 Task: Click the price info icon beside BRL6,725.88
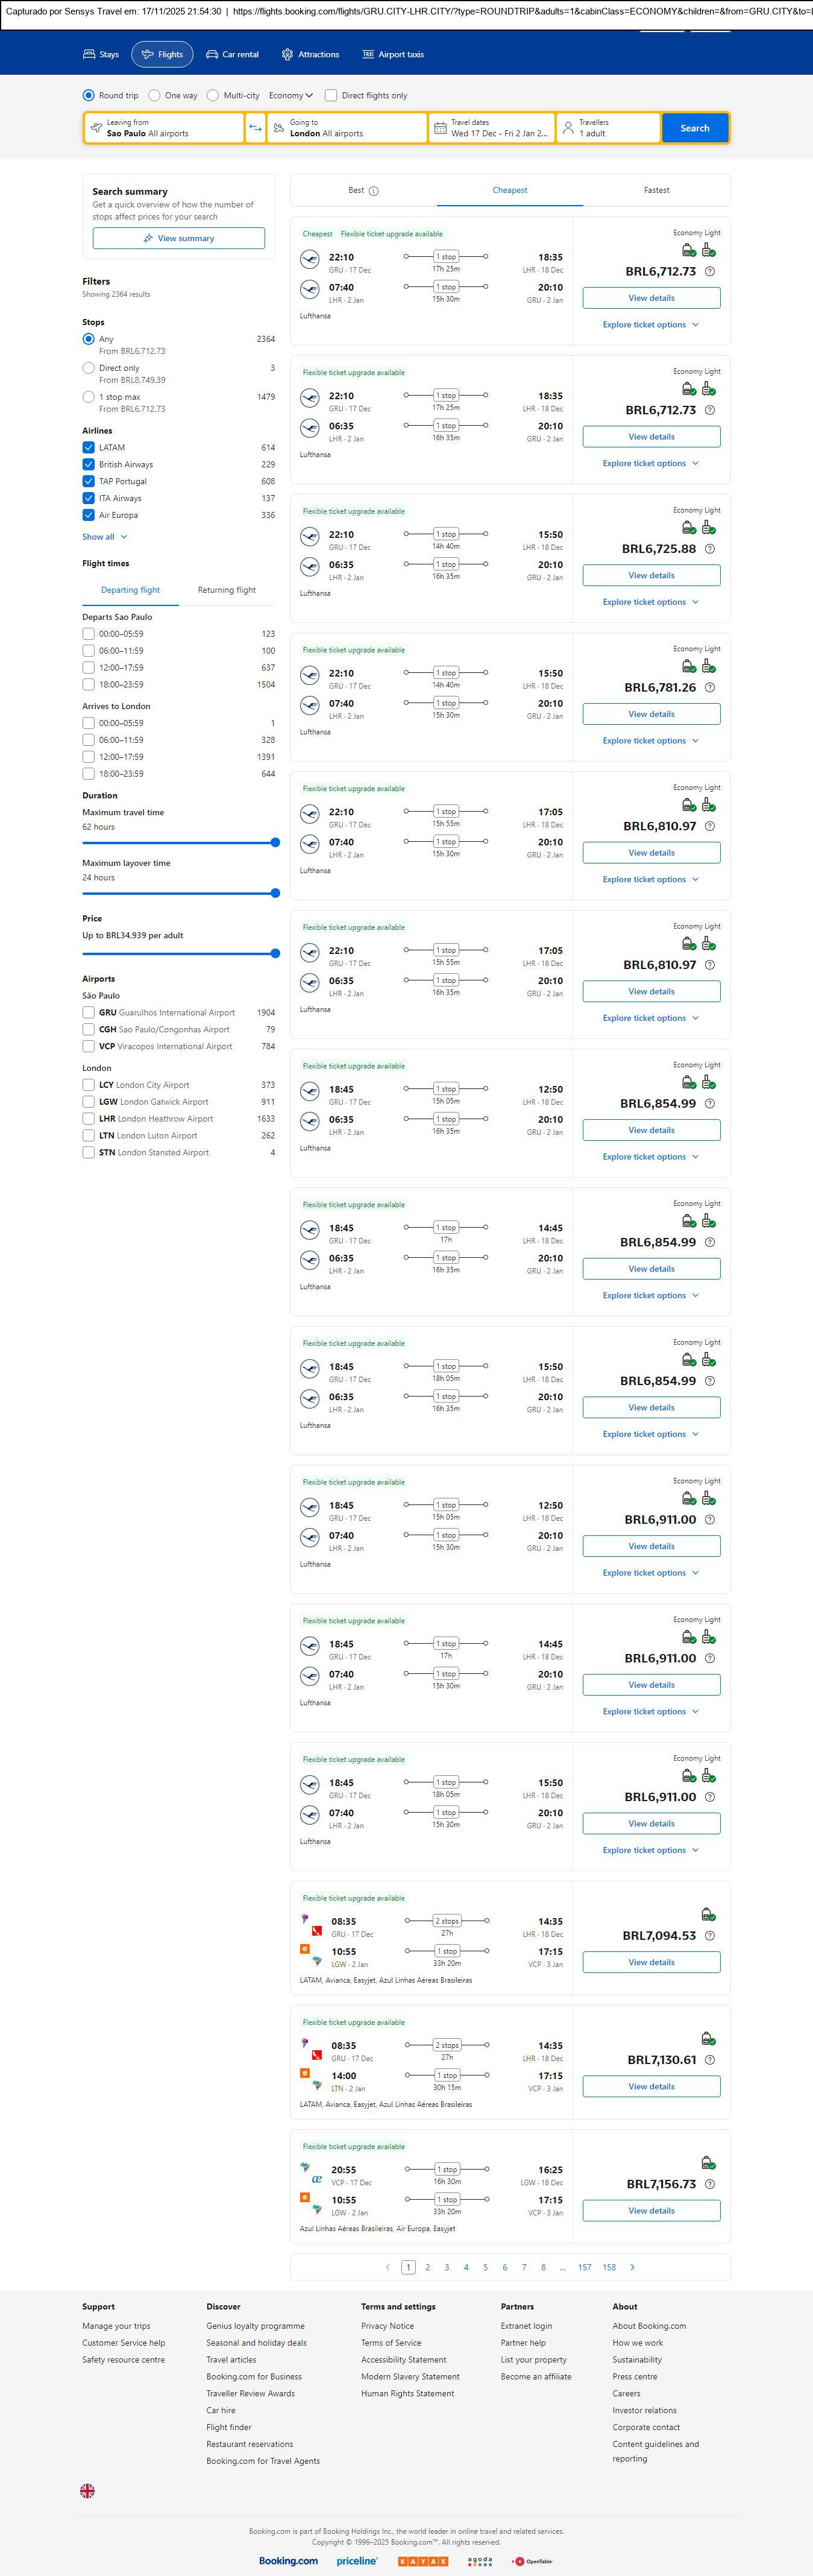(710, 549)
